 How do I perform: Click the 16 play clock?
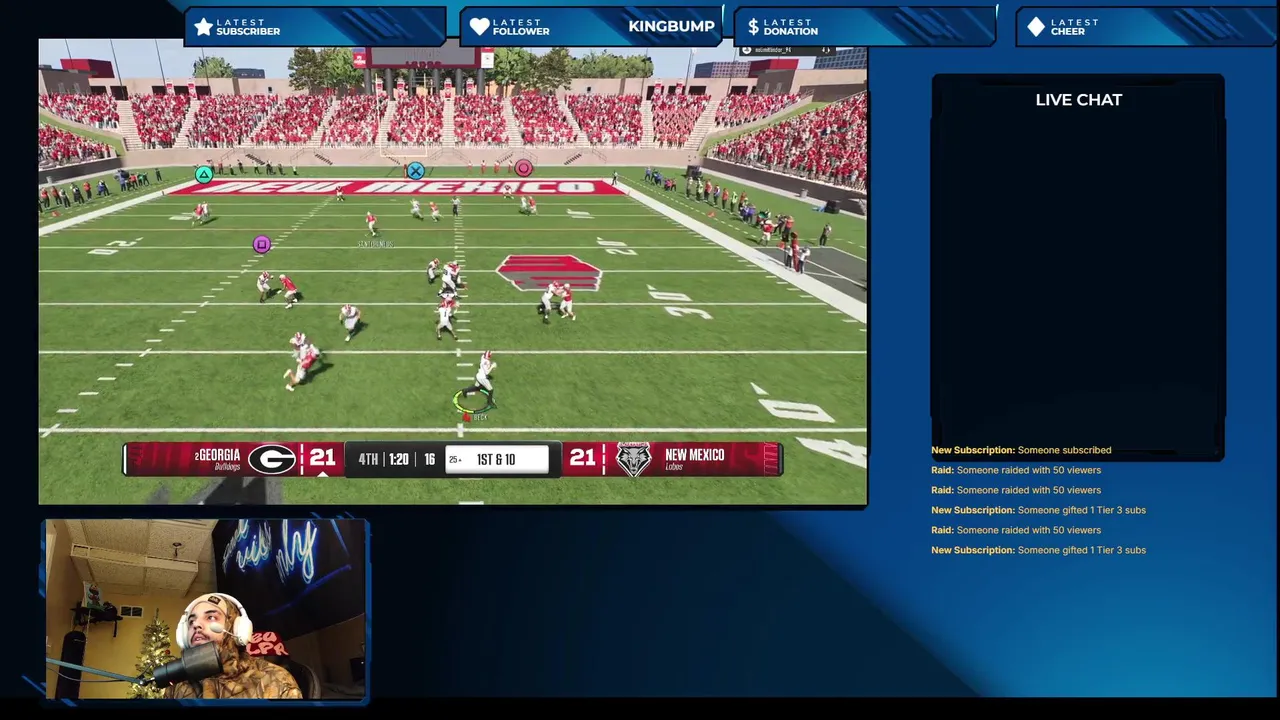429,459
